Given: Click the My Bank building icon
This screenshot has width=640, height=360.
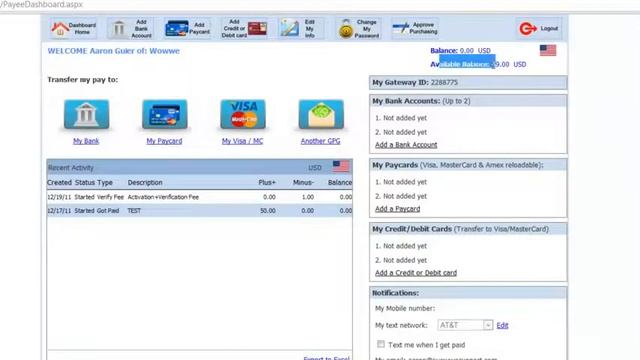Looking at the screenshot, I should (86, 114).
